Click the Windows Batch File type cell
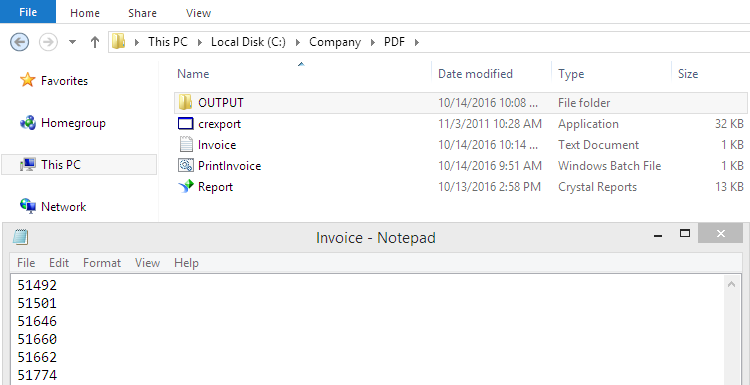Screen dimensions: 750x385 pos(609,165)
